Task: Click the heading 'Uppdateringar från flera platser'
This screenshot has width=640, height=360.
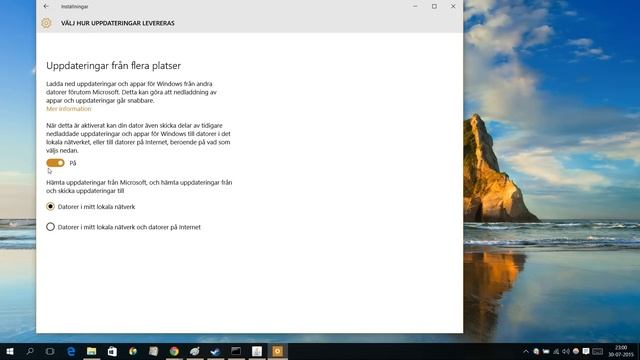Action: pyautogui.click(x=113, y=66)
